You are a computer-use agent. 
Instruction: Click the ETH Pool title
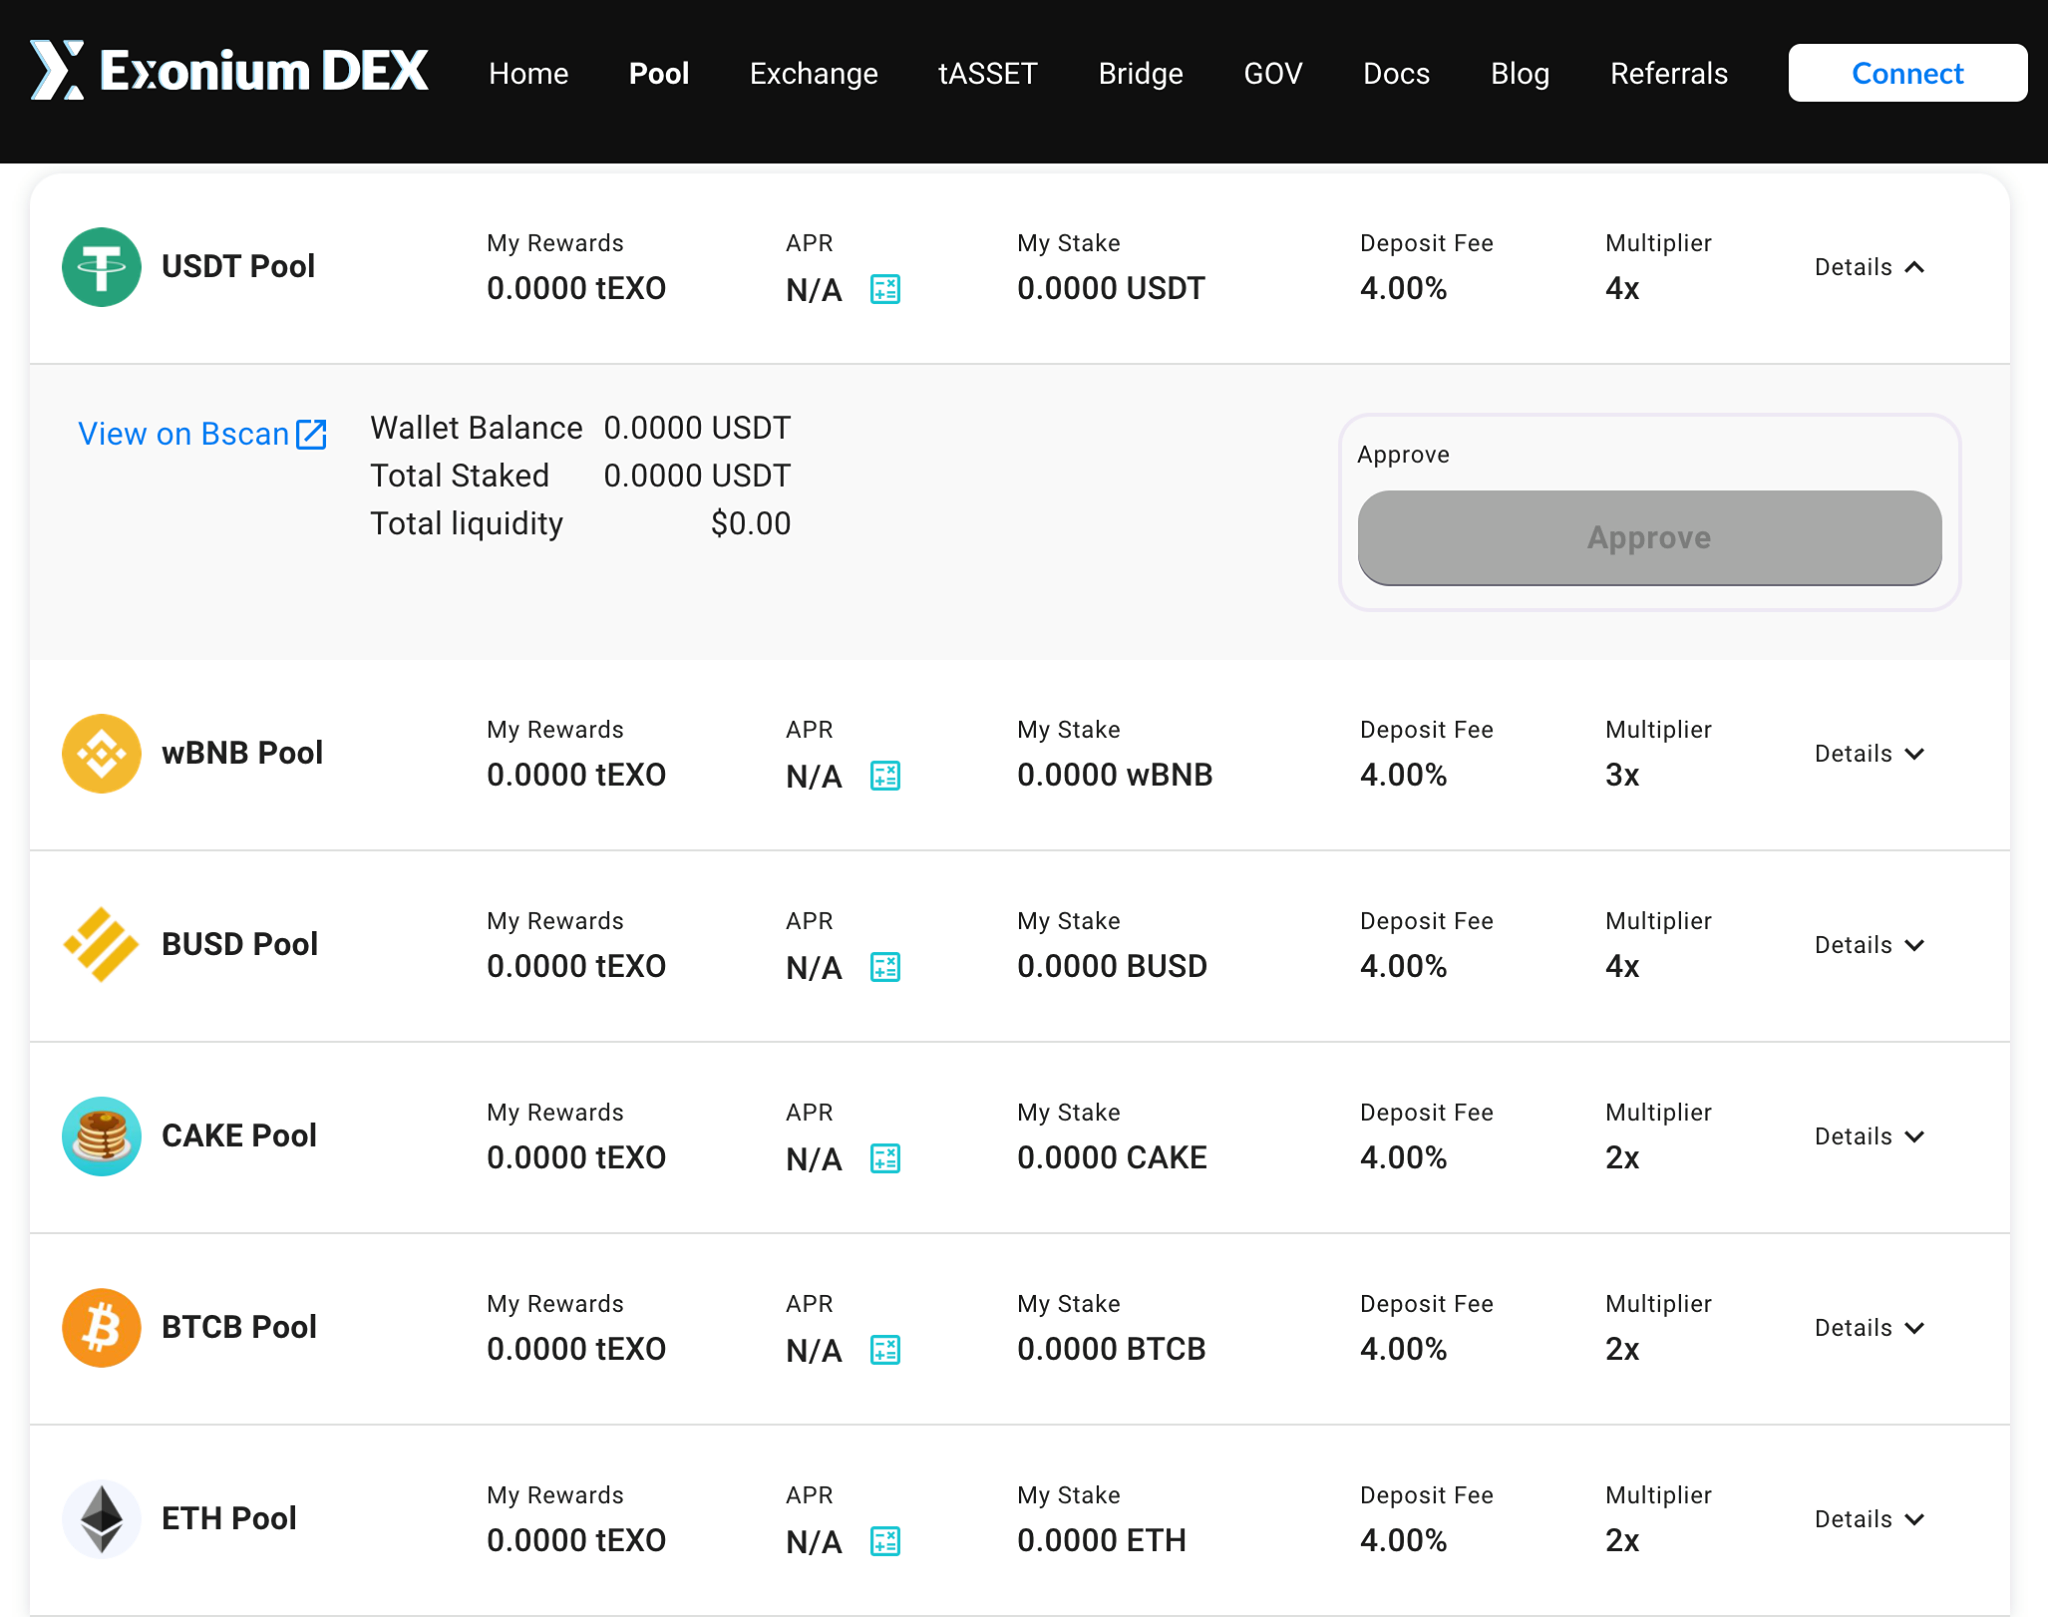229,1518
